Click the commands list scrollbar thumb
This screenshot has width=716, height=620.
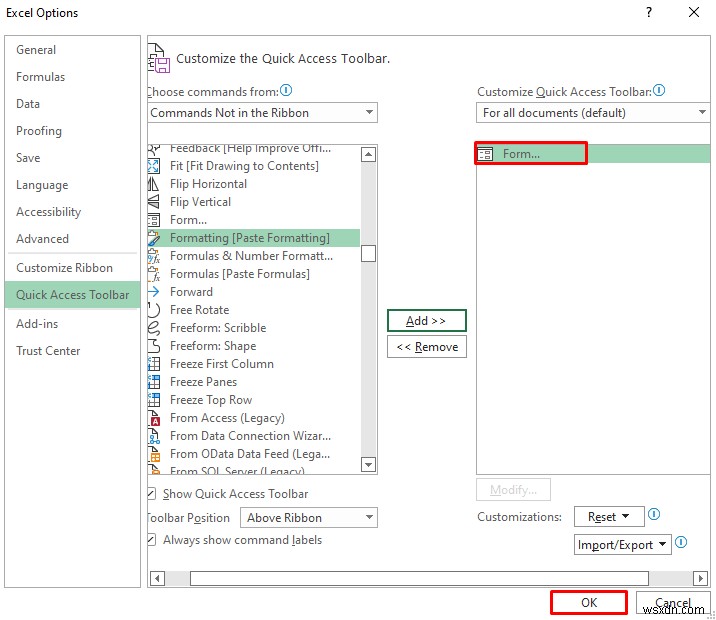[369, 253]
